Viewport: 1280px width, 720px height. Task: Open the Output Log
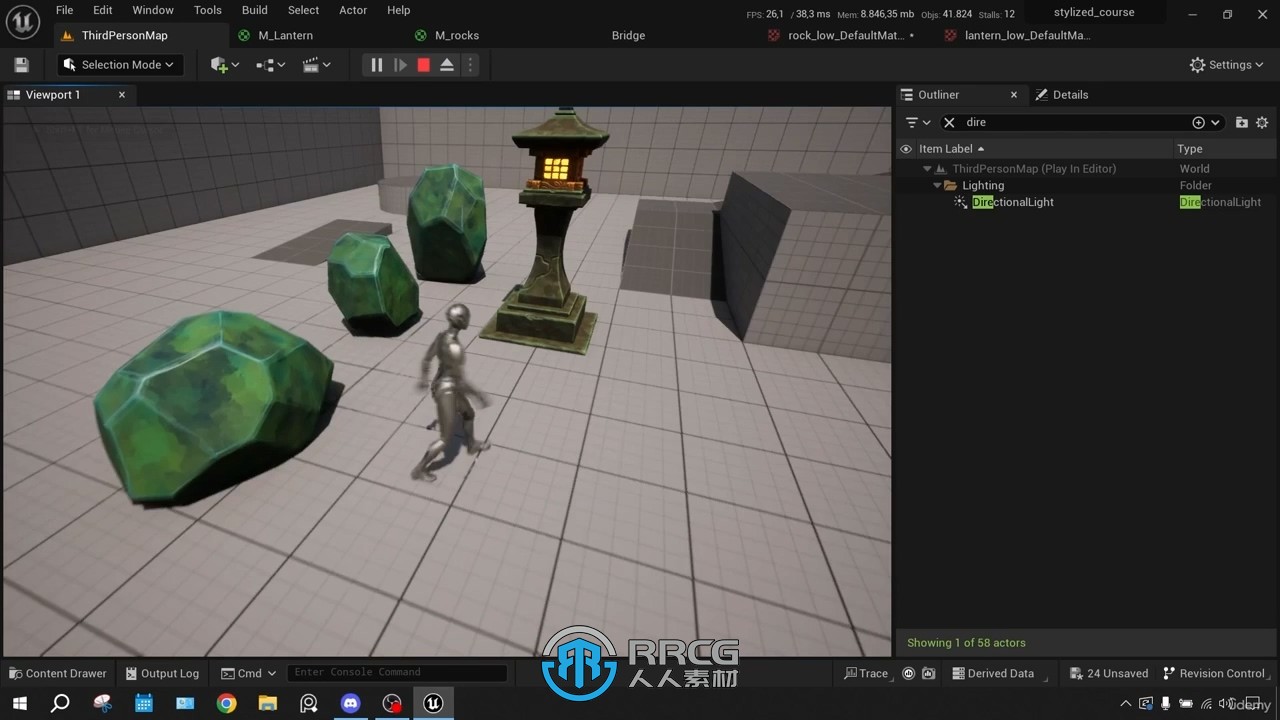coord(160,673)
